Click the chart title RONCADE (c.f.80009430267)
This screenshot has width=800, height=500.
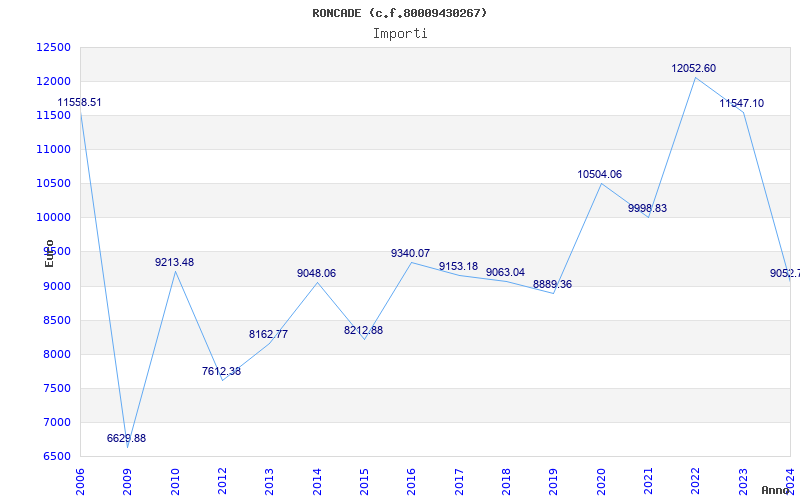pos(399,13)
